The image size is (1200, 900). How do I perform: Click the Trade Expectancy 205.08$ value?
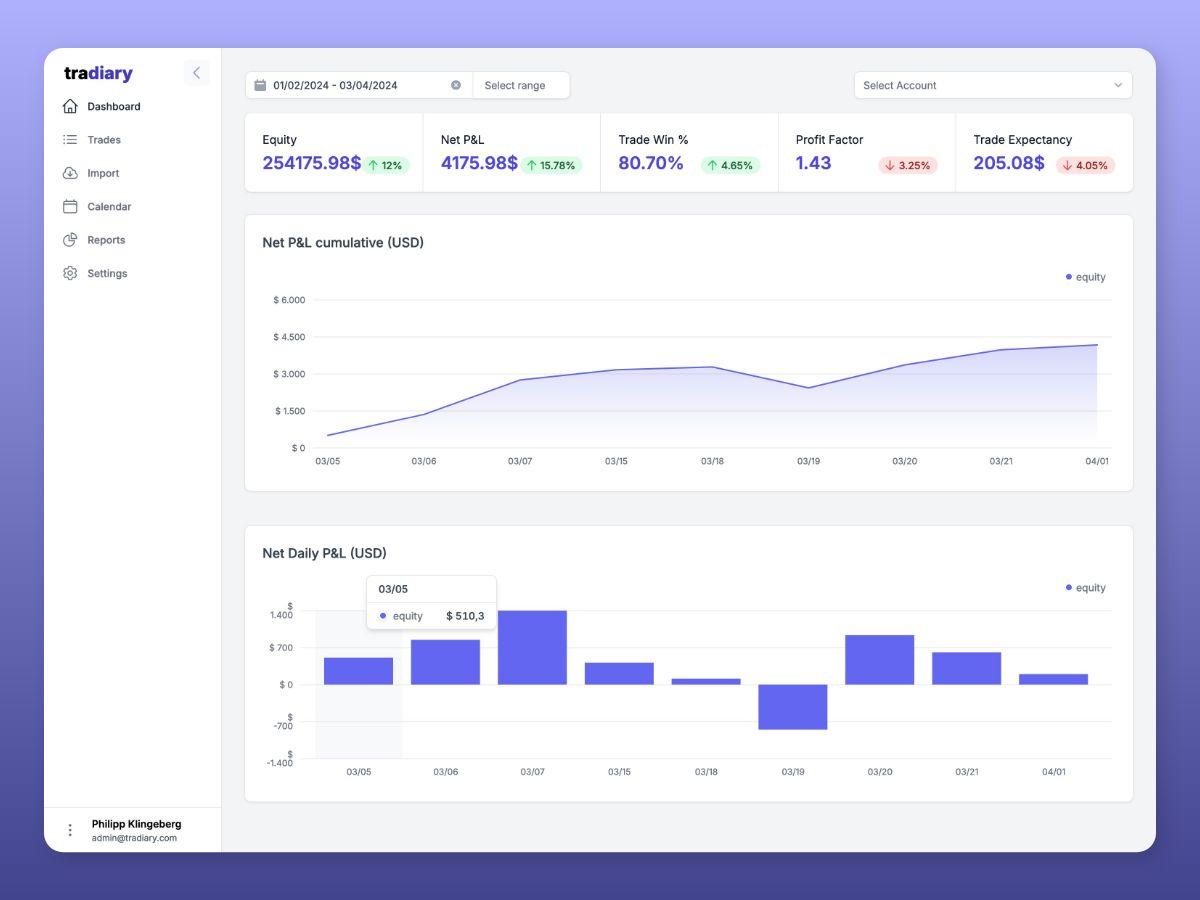pyautogui.click(x=1009, y=163)
